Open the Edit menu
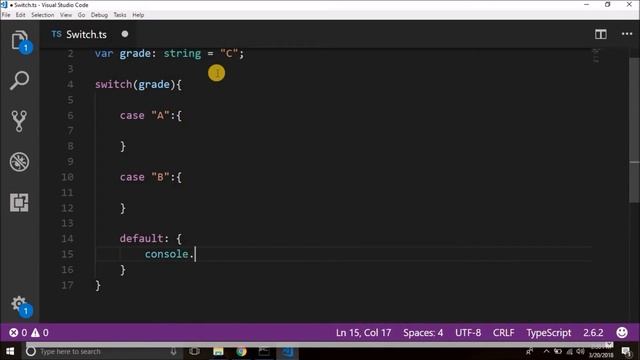 (x=20, y=15)
